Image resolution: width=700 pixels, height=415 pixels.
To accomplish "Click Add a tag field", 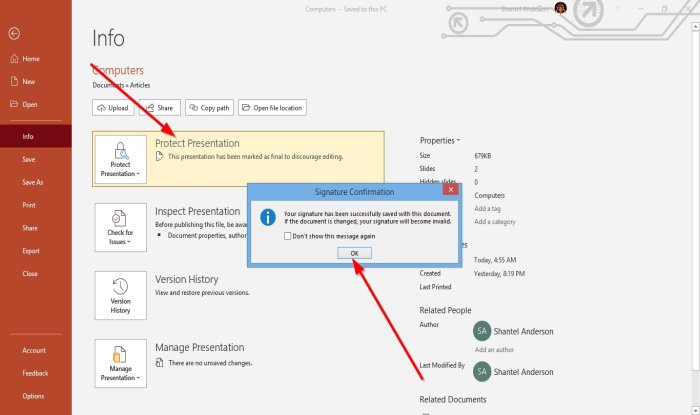I will pyautogui.click(x=488, y=208).
